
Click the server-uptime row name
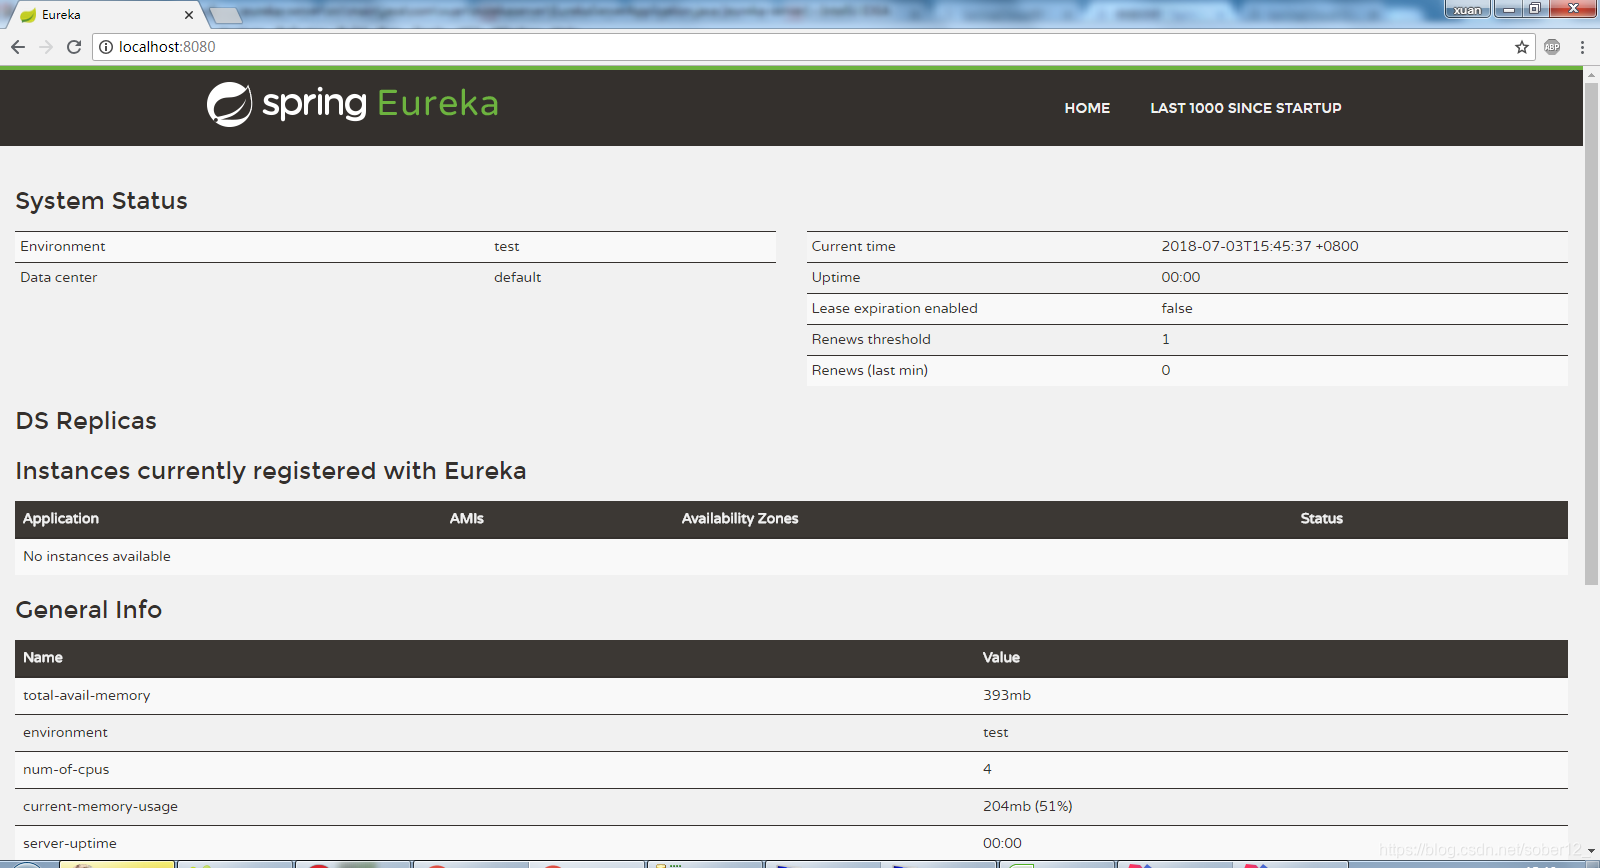(70, 843)
